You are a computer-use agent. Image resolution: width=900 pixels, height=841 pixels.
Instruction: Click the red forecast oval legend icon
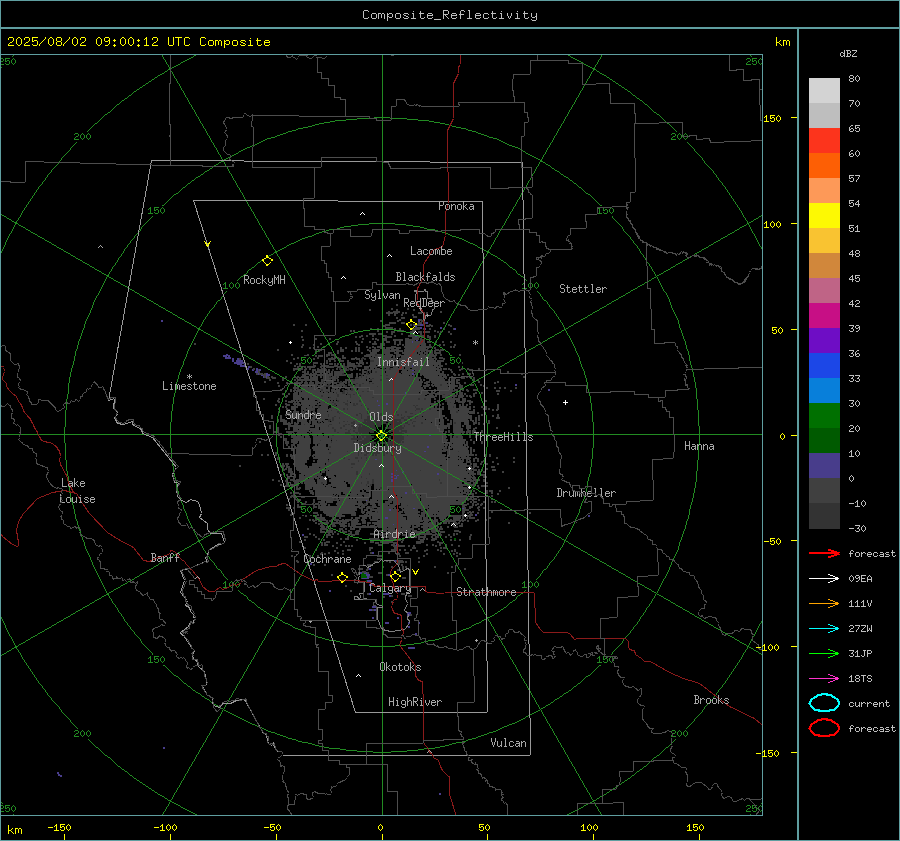coord(824,728)
